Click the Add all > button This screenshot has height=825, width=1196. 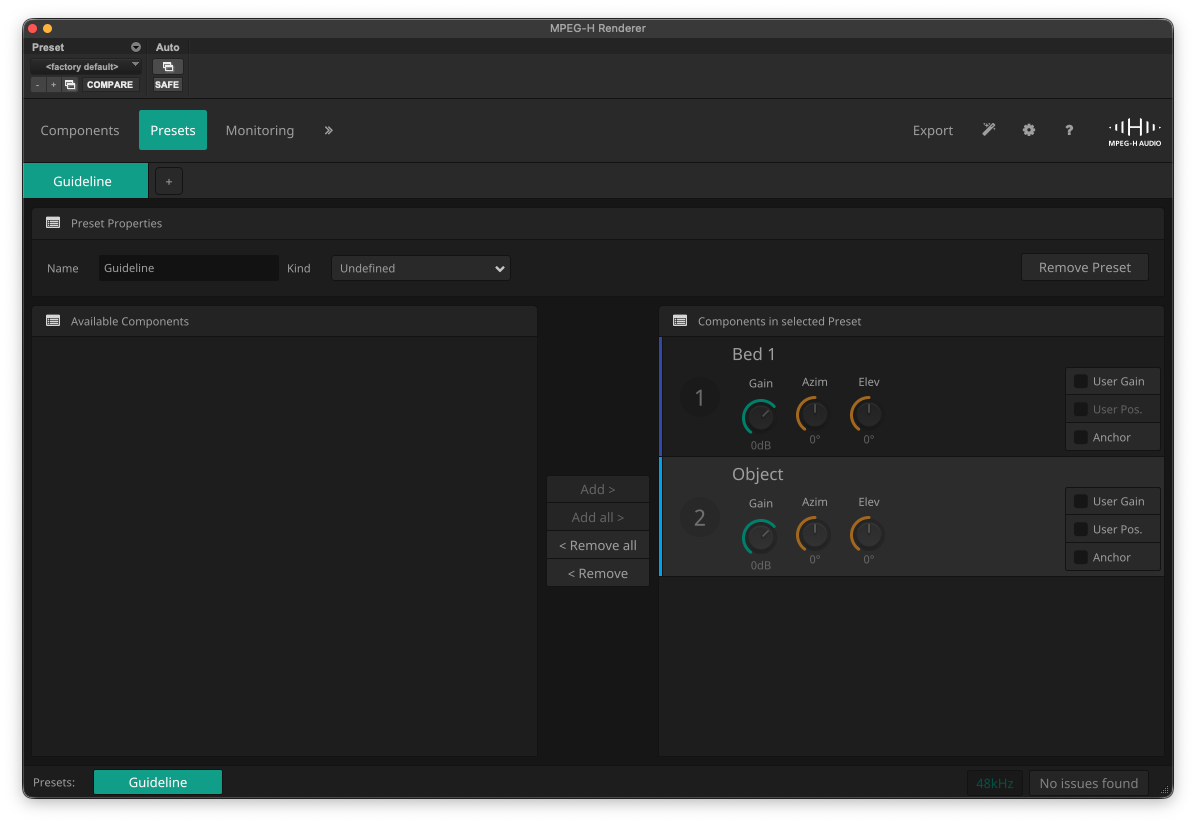(x=597, y=518)
